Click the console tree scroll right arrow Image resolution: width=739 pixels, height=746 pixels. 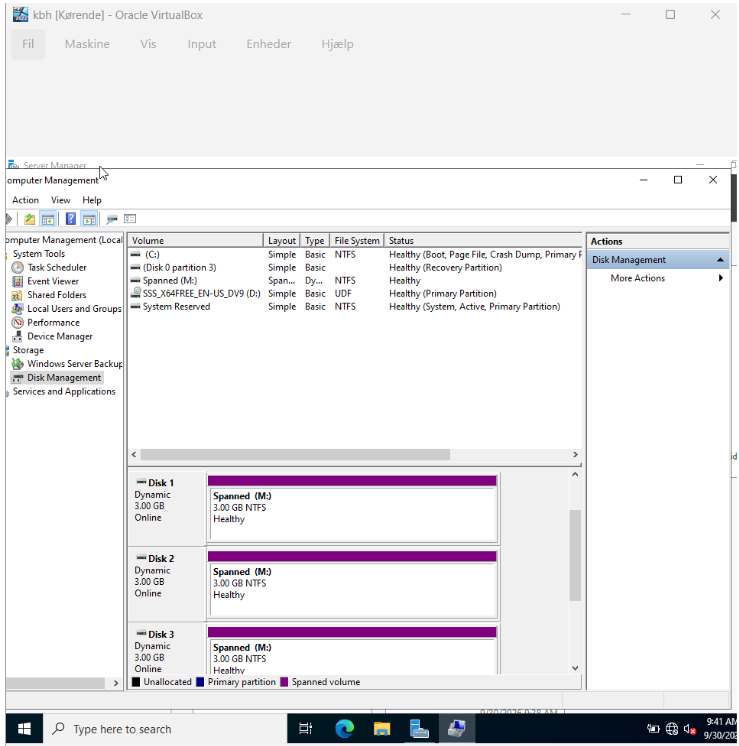click(116, 683)
